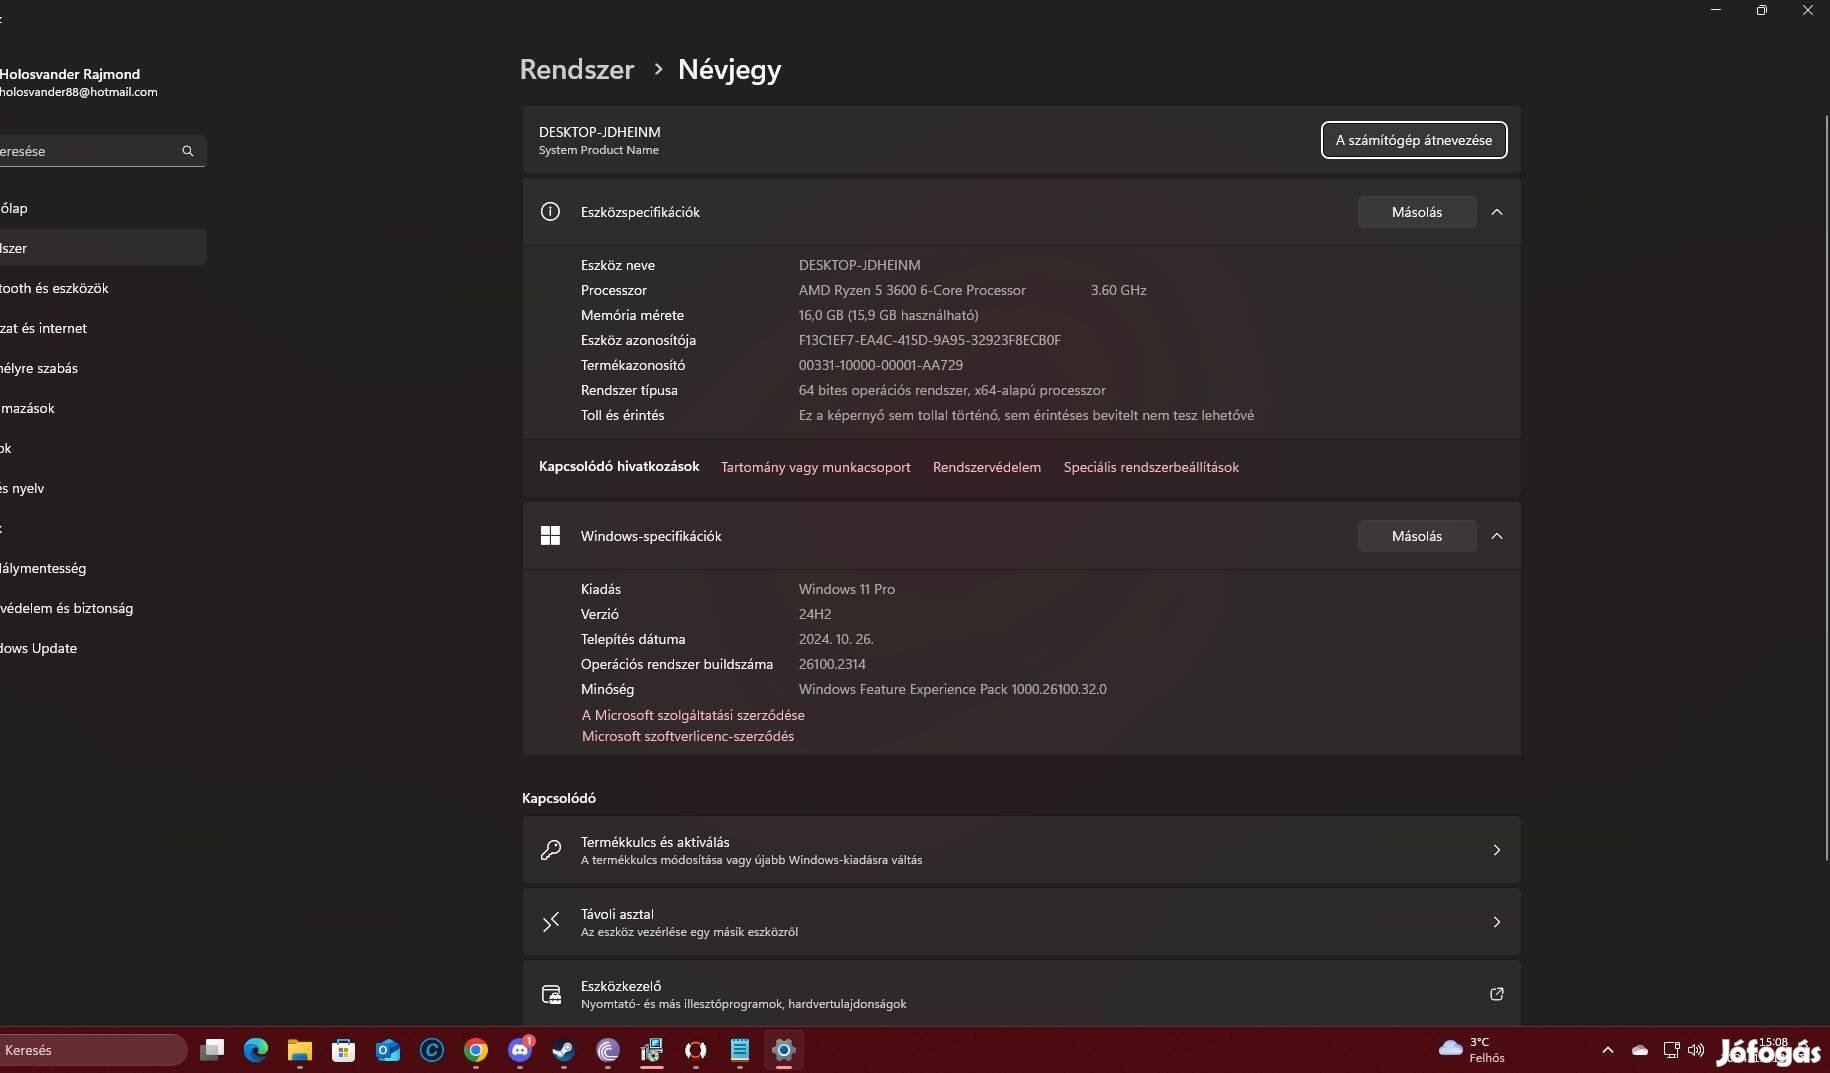This screenshot has height=1073, width=1830.
Task: Open Task View from the taskbar
Action: tap(212, 1050)
